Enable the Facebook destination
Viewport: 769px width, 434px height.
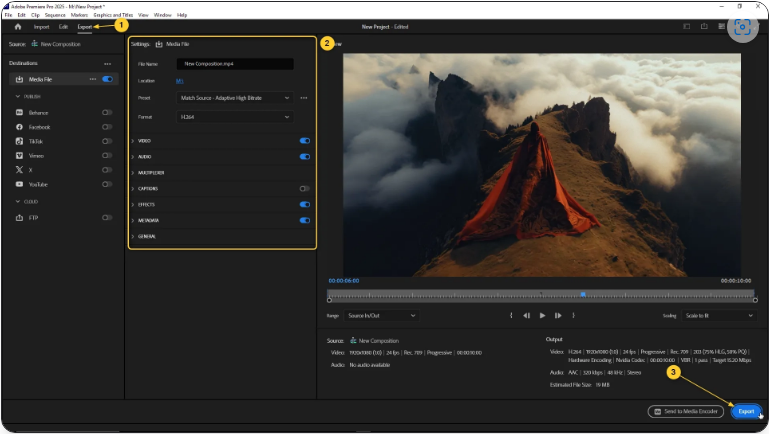coord(107,127)
